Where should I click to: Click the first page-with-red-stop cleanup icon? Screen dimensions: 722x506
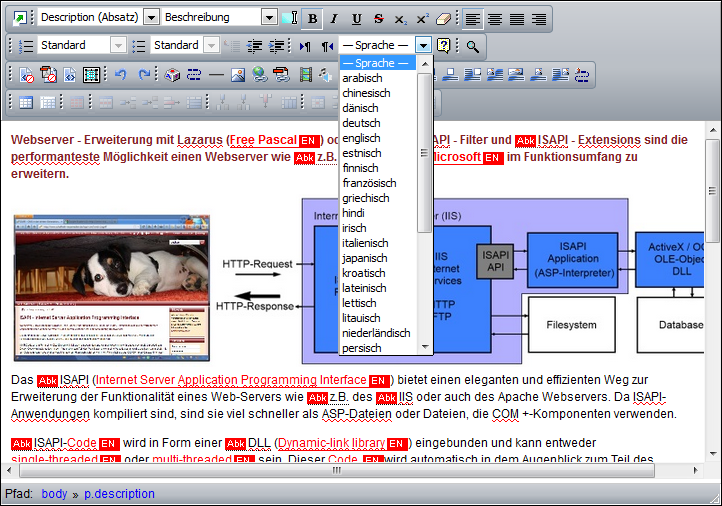pos(27,75)
